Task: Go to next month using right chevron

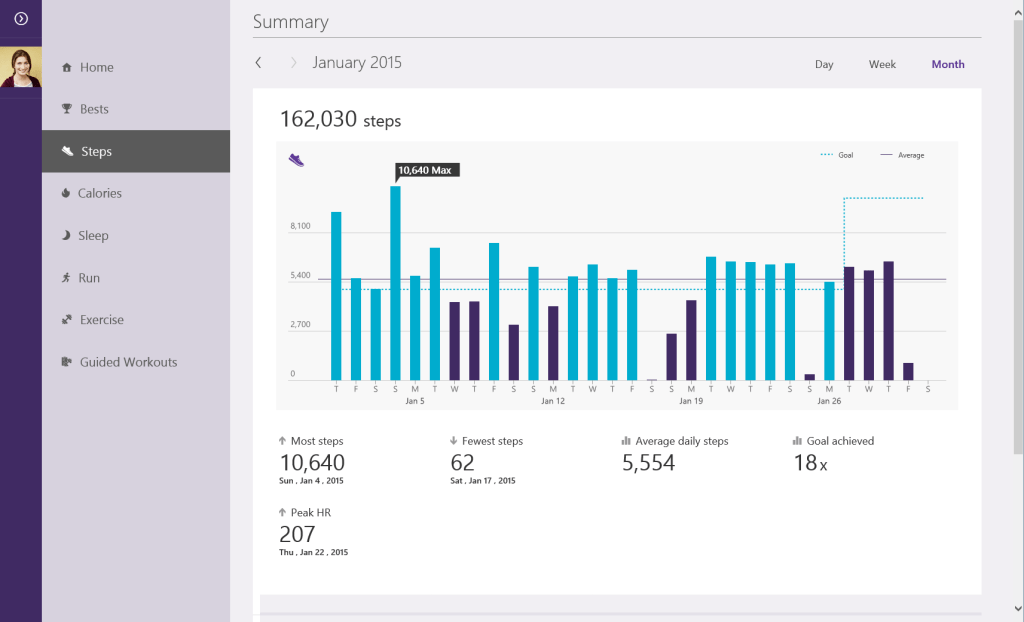Action: [293, 63]
